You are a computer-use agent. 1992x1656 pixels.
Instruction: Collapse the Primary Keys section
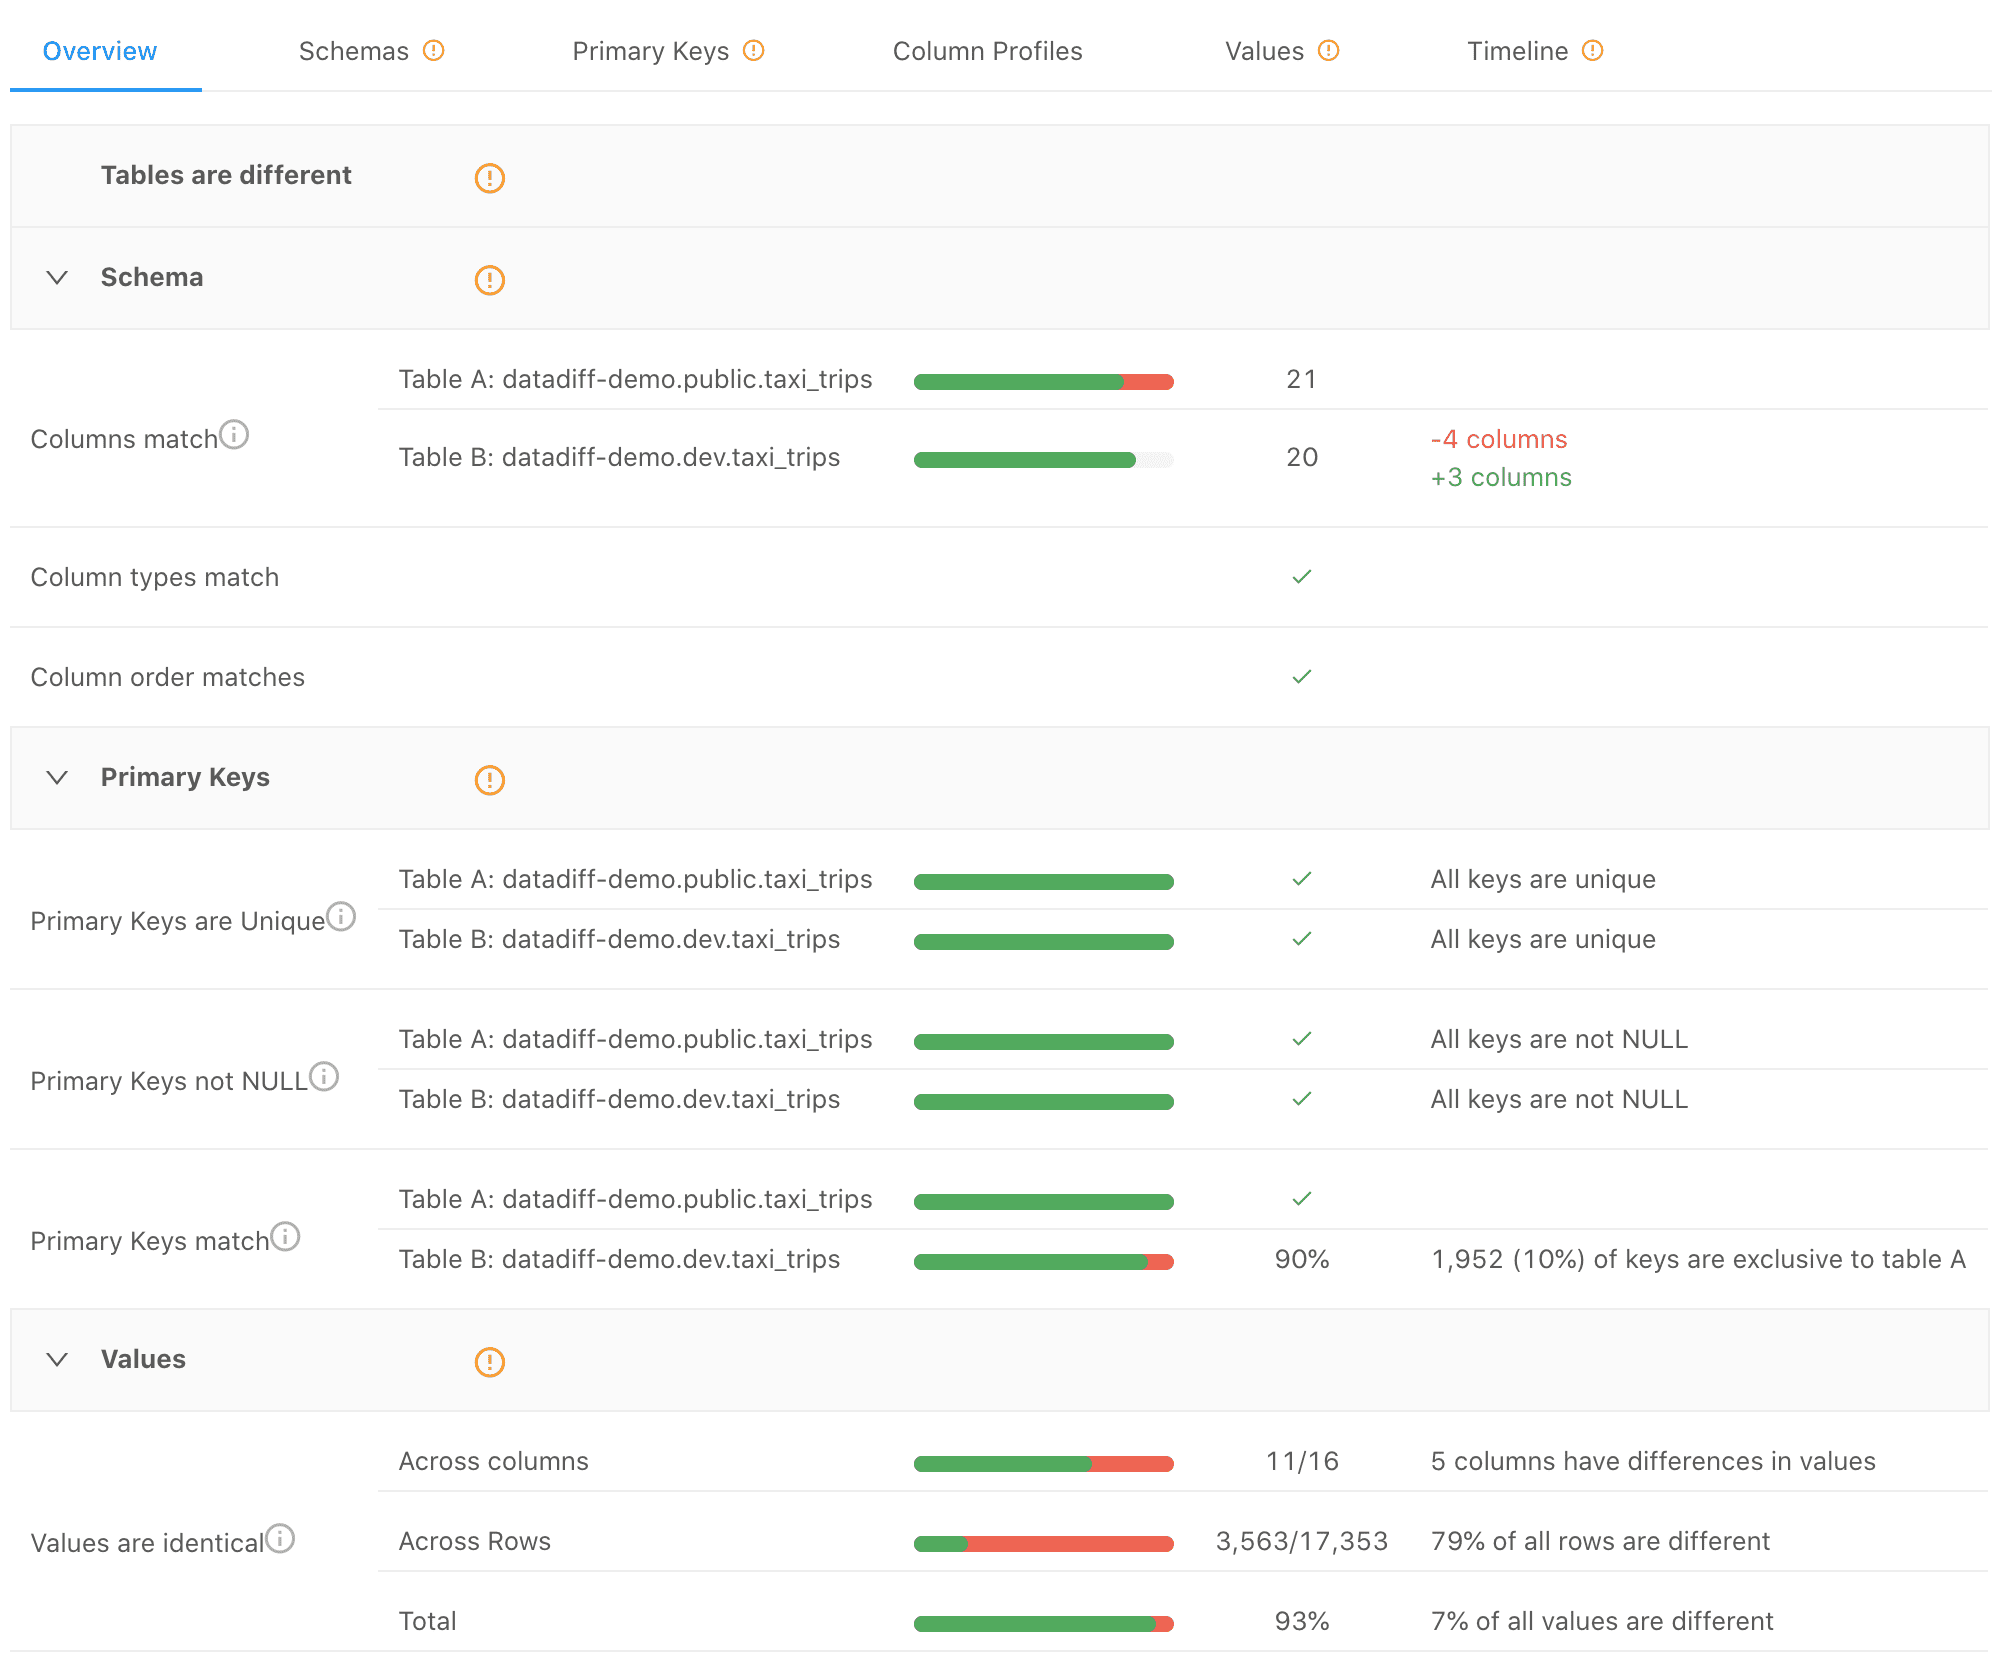tap(57, 779)
